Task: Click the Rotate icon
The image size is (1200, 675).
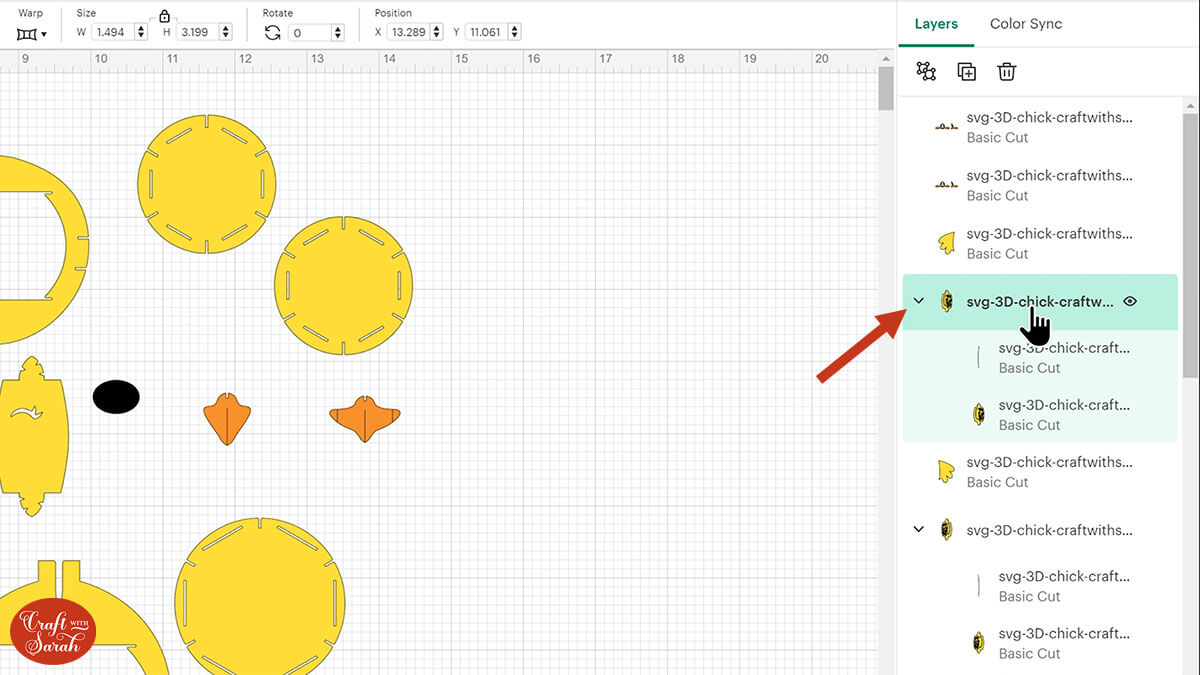Action: 273,33
